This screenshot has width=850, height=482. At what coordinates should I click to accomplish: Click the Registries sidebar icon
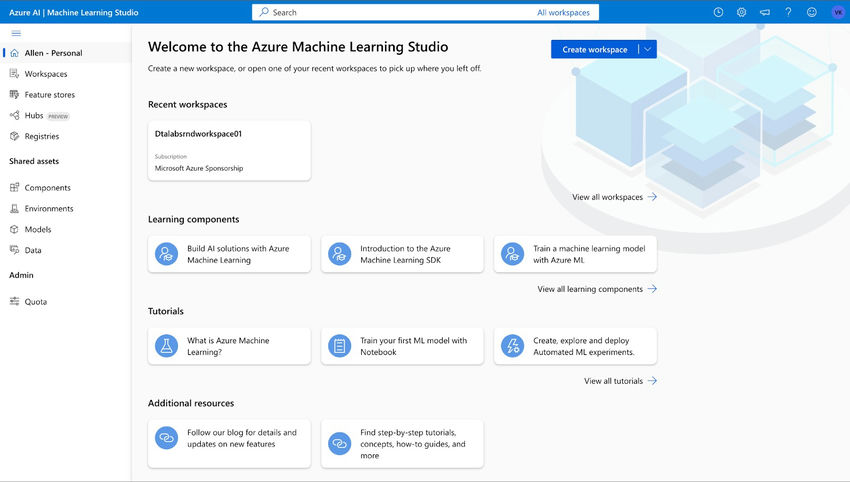(15, 136)
